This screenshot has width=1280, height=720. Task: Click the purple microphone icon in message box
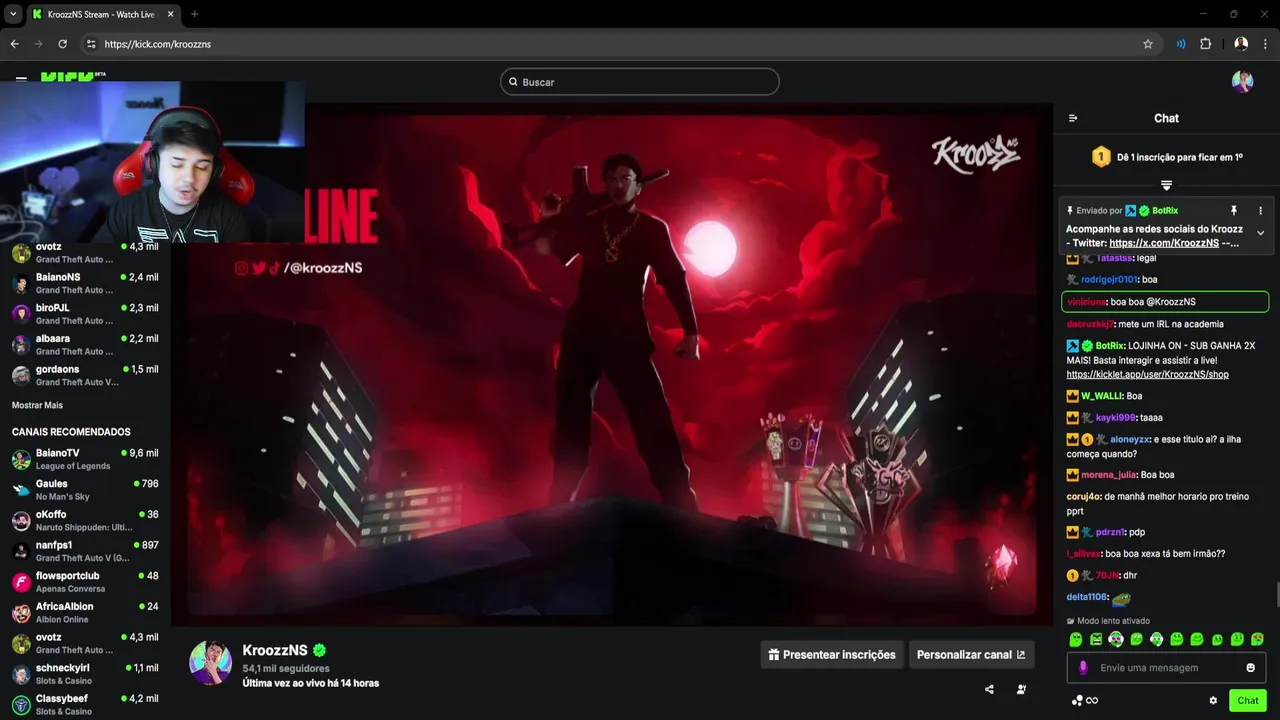click(1083, 668)
